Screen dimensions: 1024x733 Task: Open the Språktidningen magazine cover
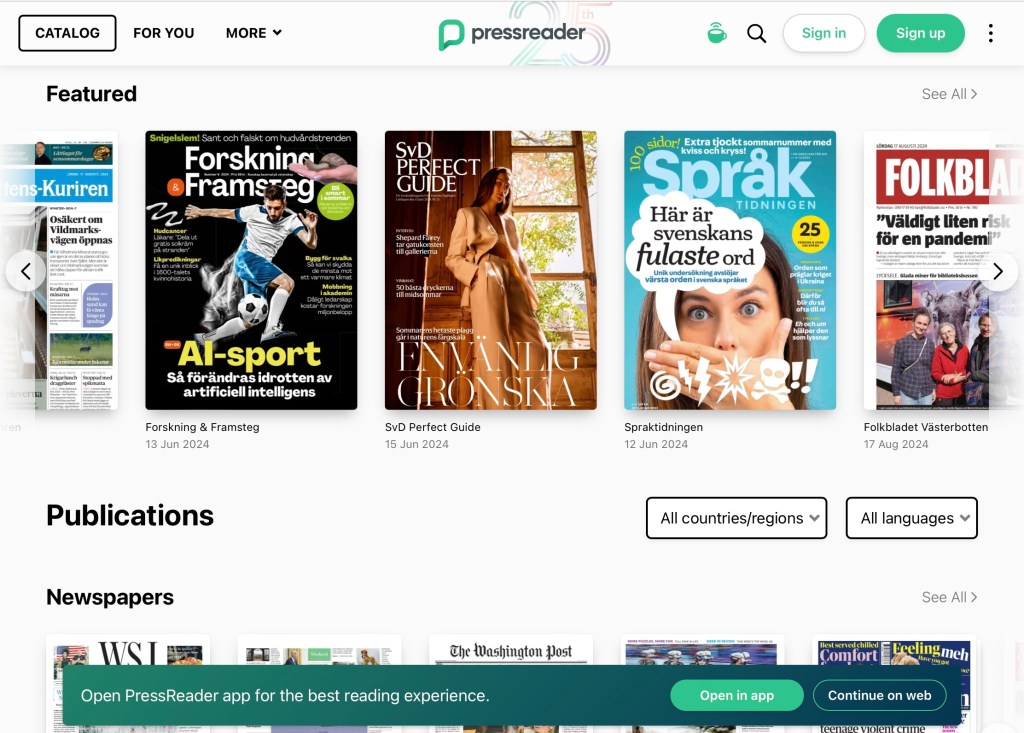tap(729, 270)
